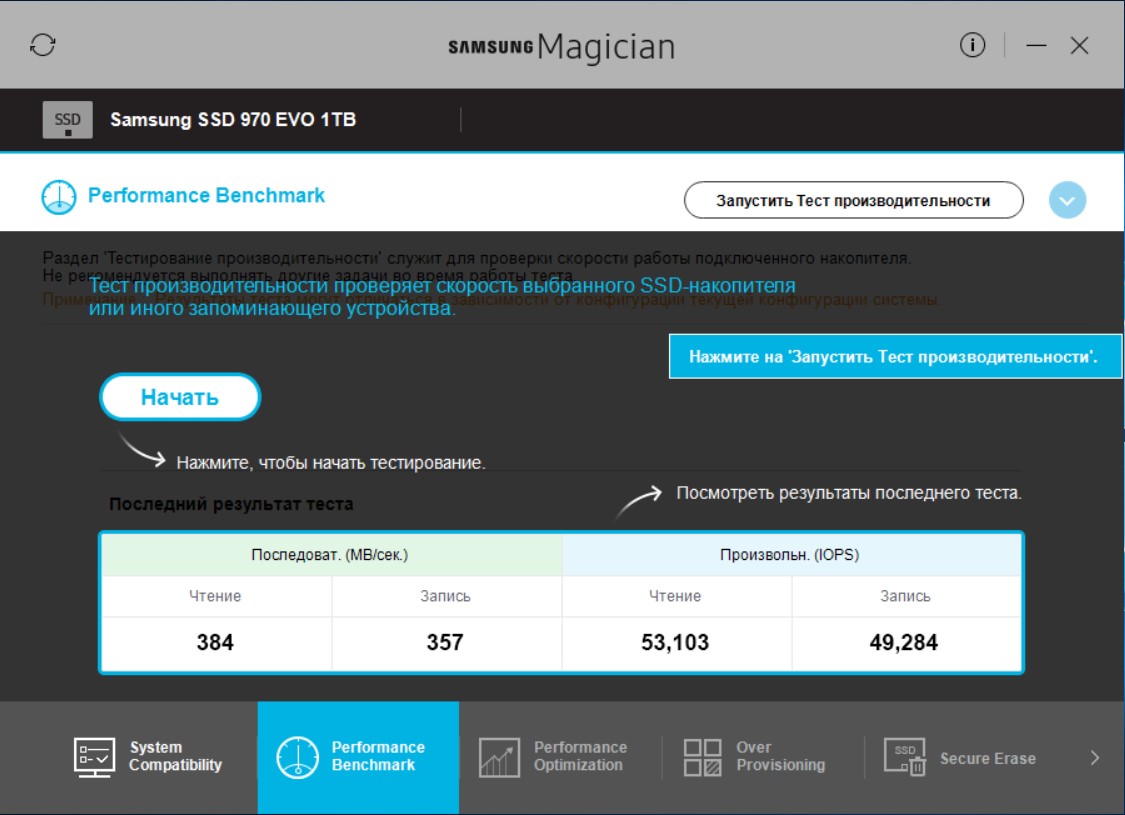Image resolution: width=1125 pixels, height=815 pixels.
Task: Close the Samsung Magician window
Action: click(x=1079, y=45)
